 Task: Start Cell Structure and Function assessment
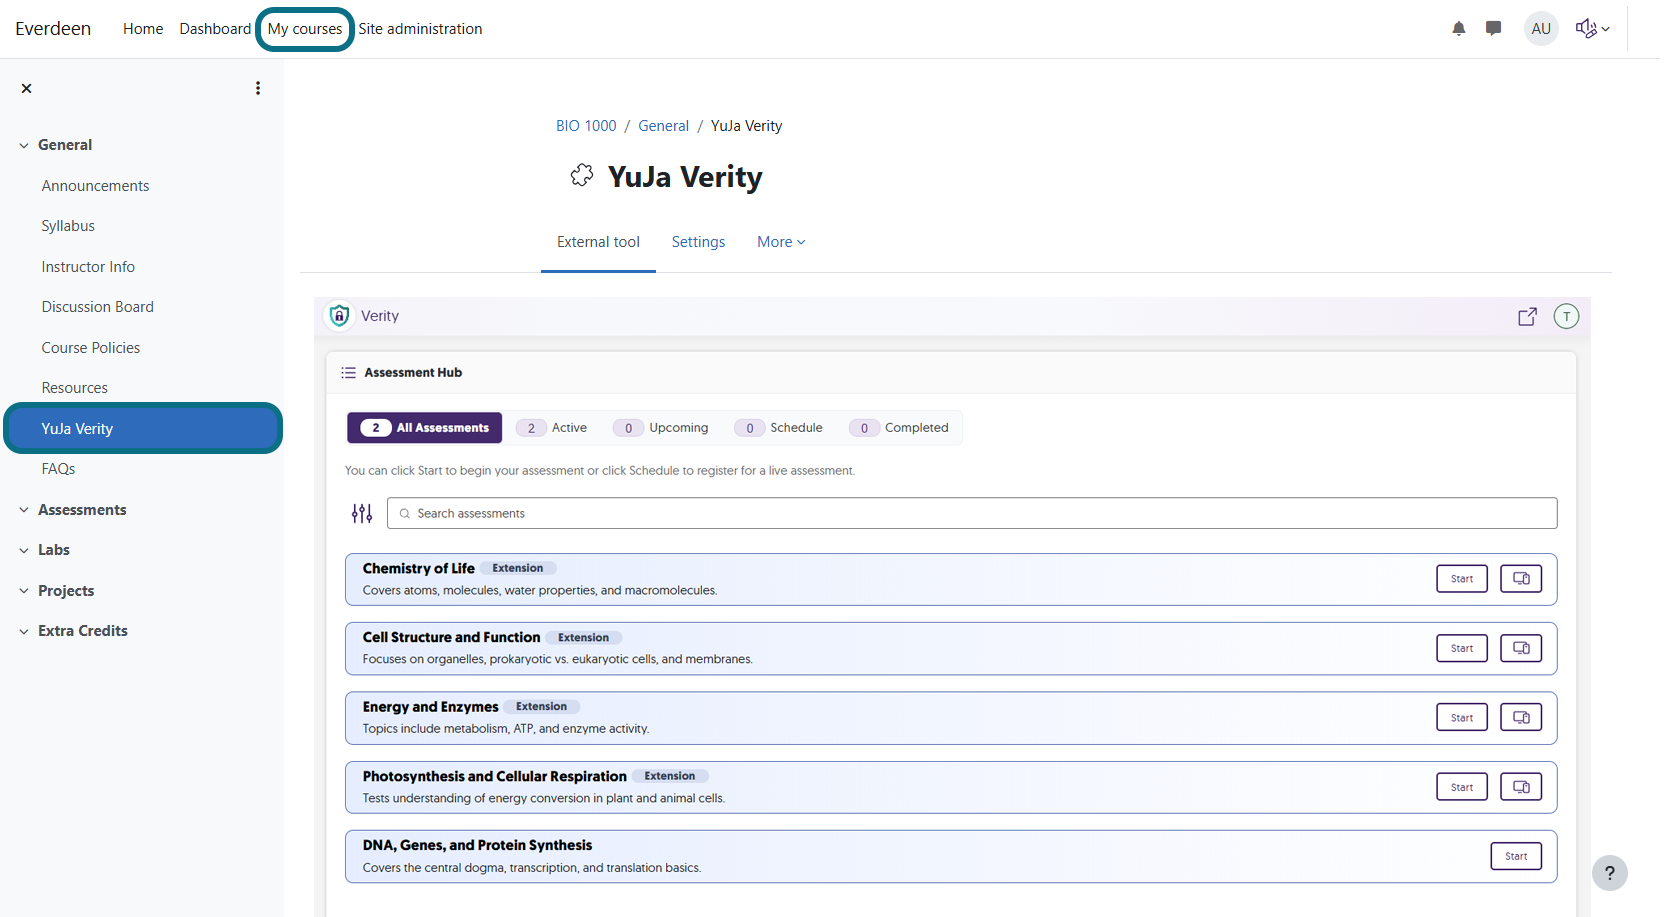tap(1462, 648)
